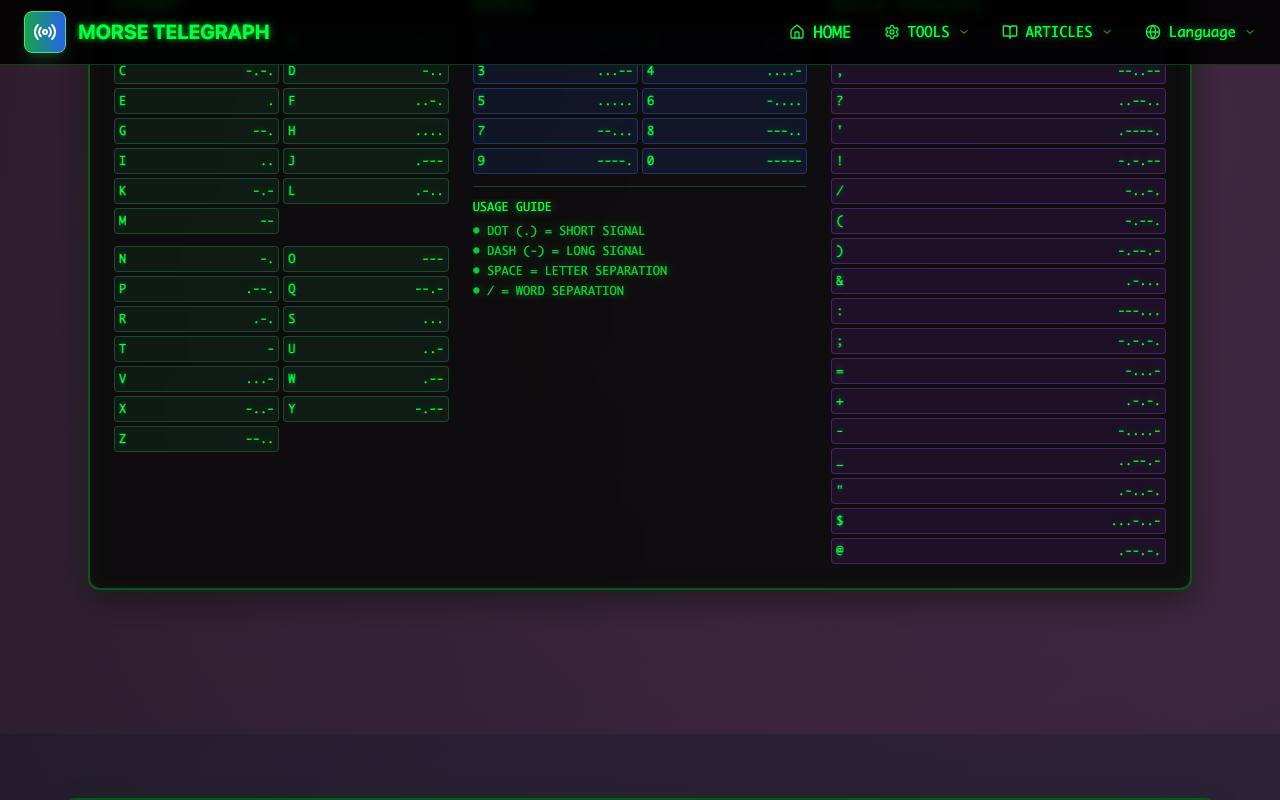Click the MORSE TELEGRAPH site title
1280x800 pixels.
174,32
